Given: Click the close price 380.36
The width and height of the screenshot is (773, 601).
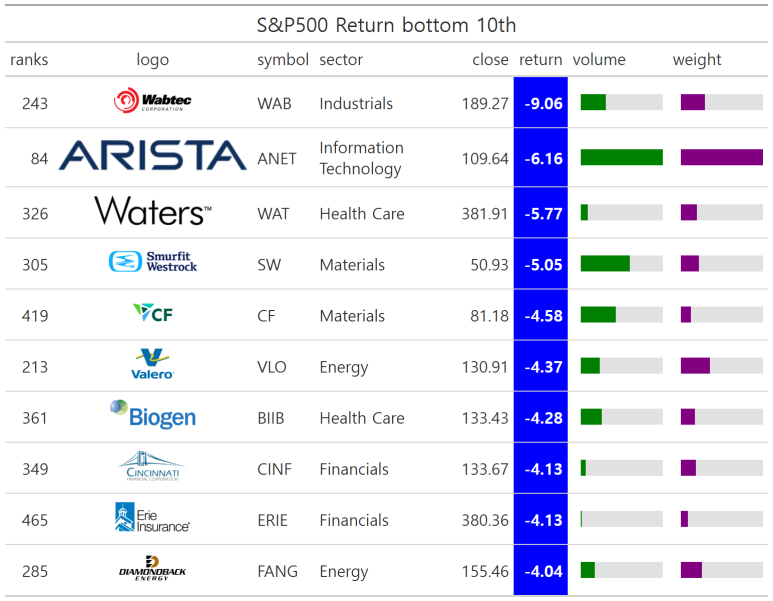Looking at the screenshot, I should click(485, 520).
